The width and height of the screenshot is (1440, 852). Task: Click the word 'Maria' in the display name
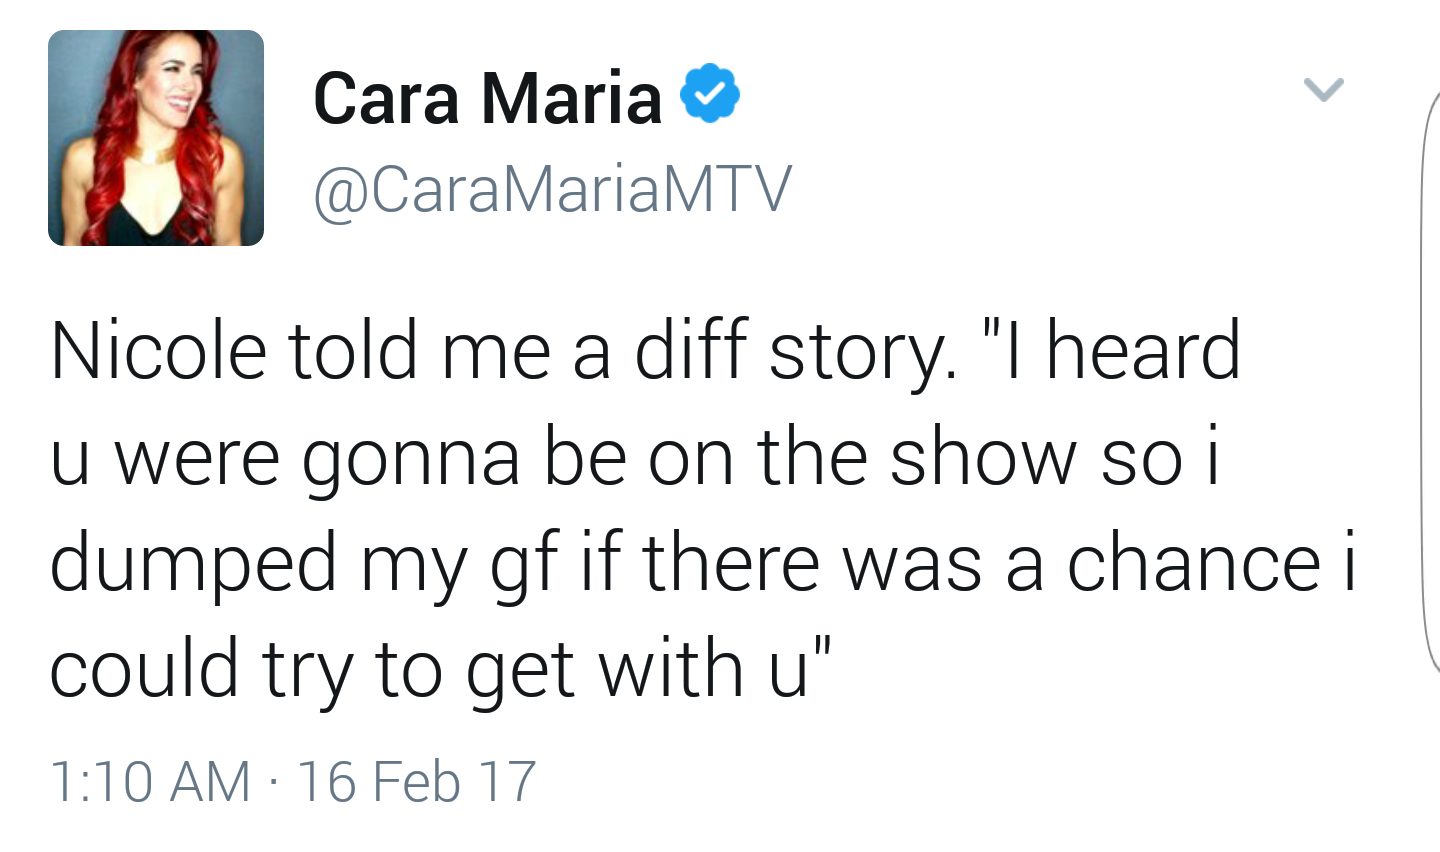[571, 98]
